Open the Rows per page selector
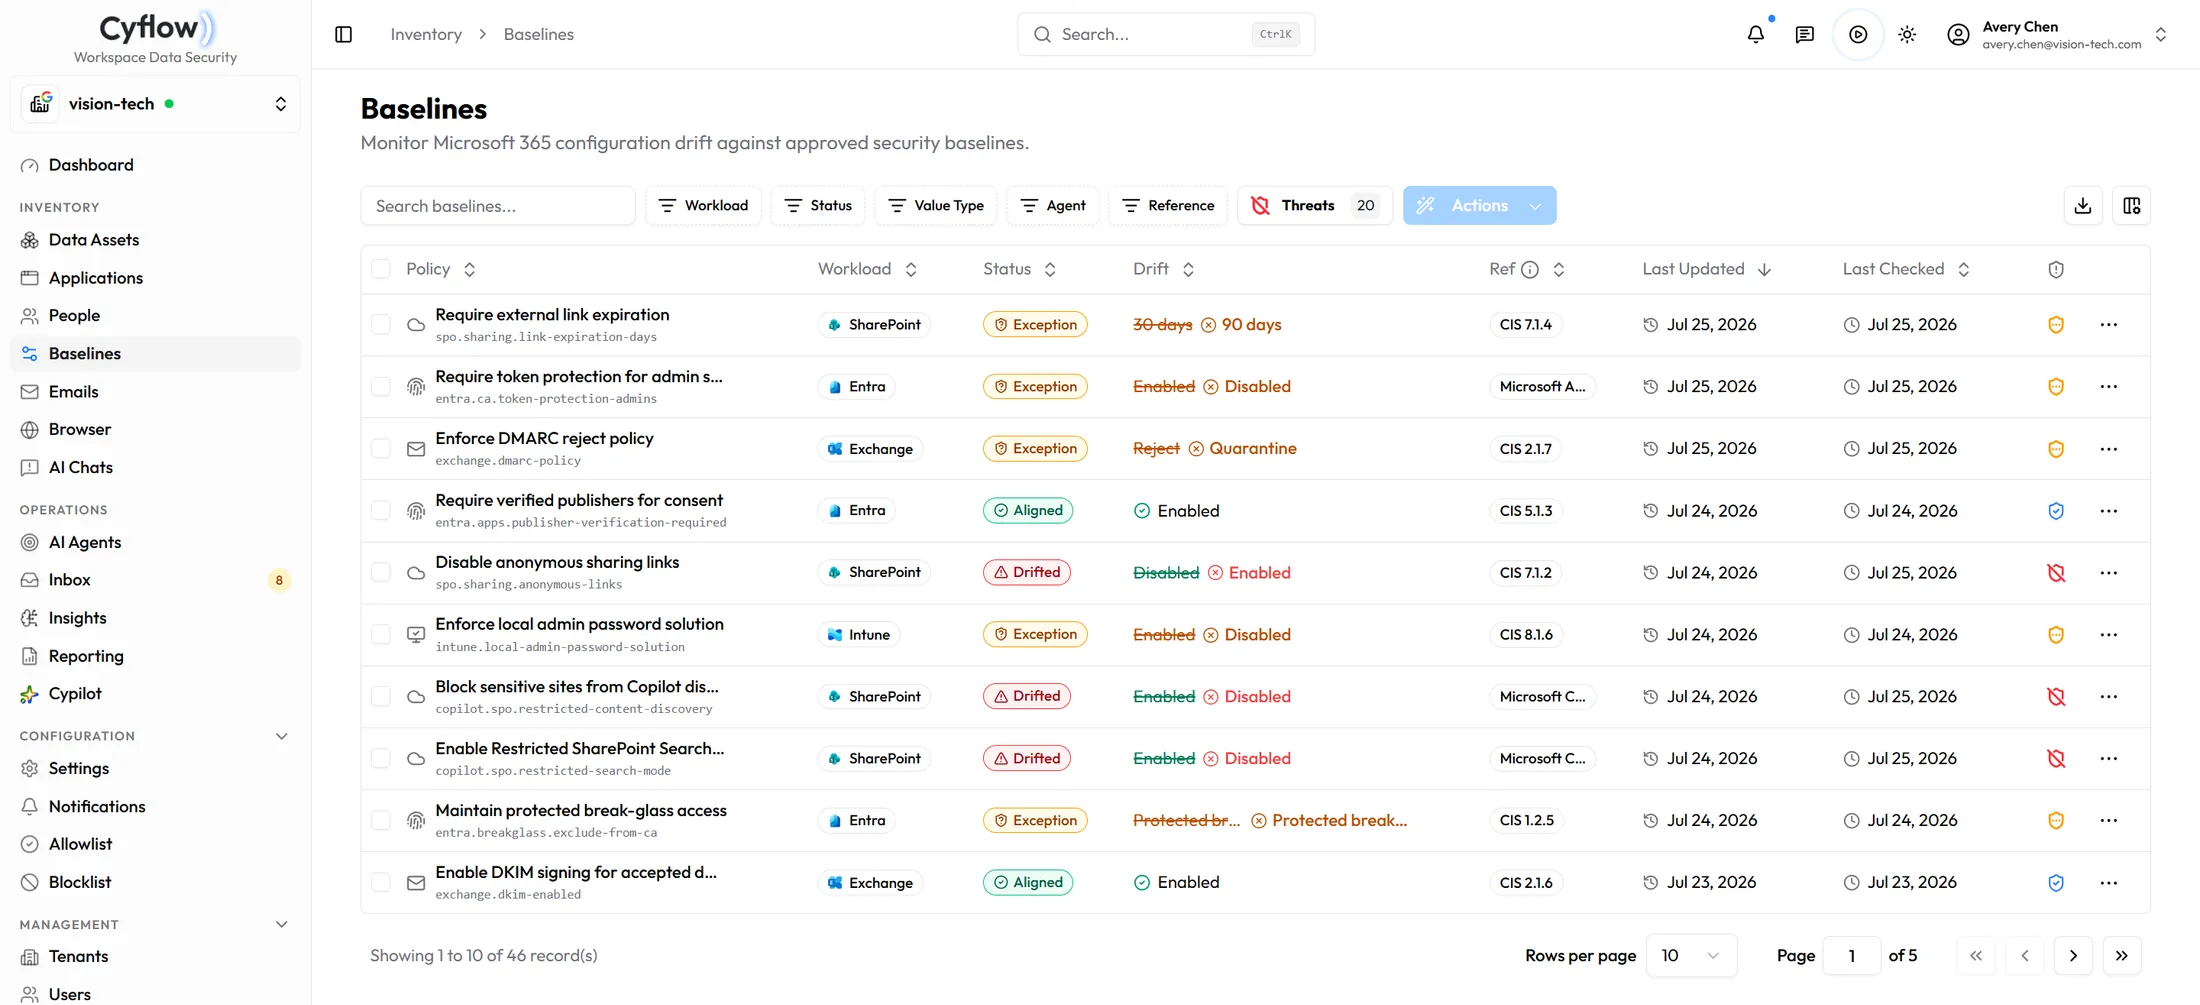 coord(1691,955)
